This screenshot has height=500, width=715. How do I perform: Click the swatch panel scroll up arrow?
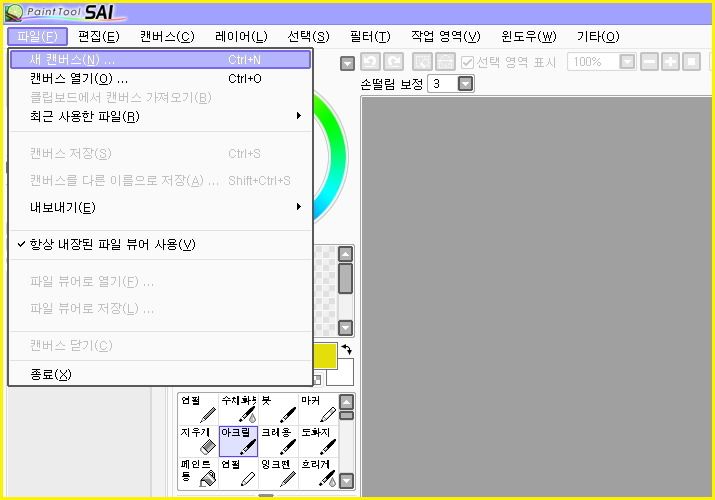coord(346,254)
